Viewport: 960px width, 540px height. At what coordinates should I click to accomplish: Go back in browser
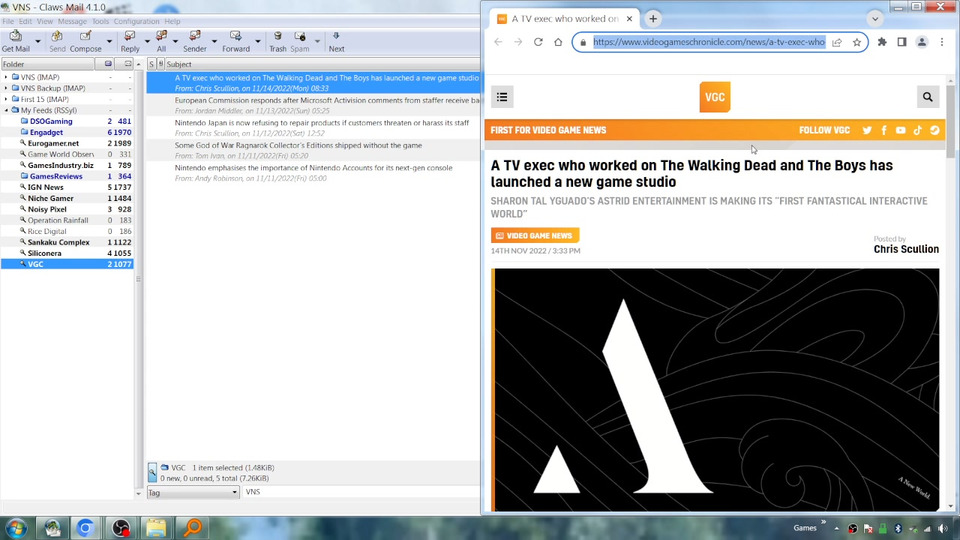[498, 42]
